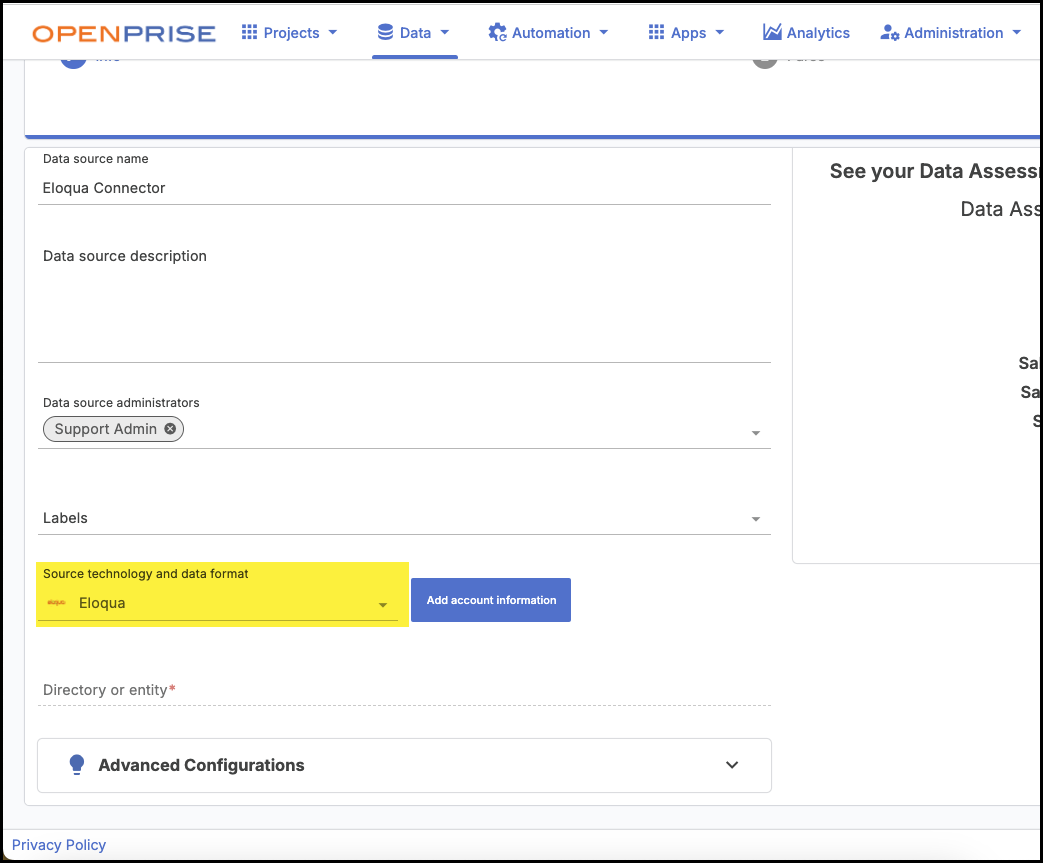Expand the Apps dropdown arrow

tap(720, 33)
